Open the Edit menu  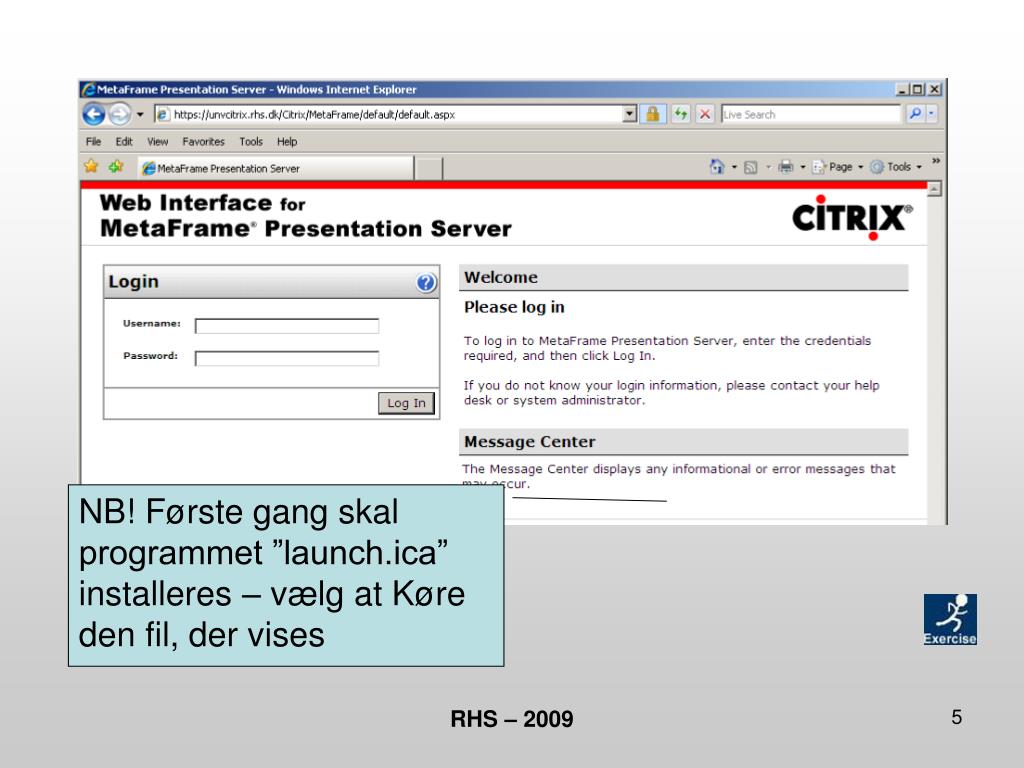[x=124, y=142]
